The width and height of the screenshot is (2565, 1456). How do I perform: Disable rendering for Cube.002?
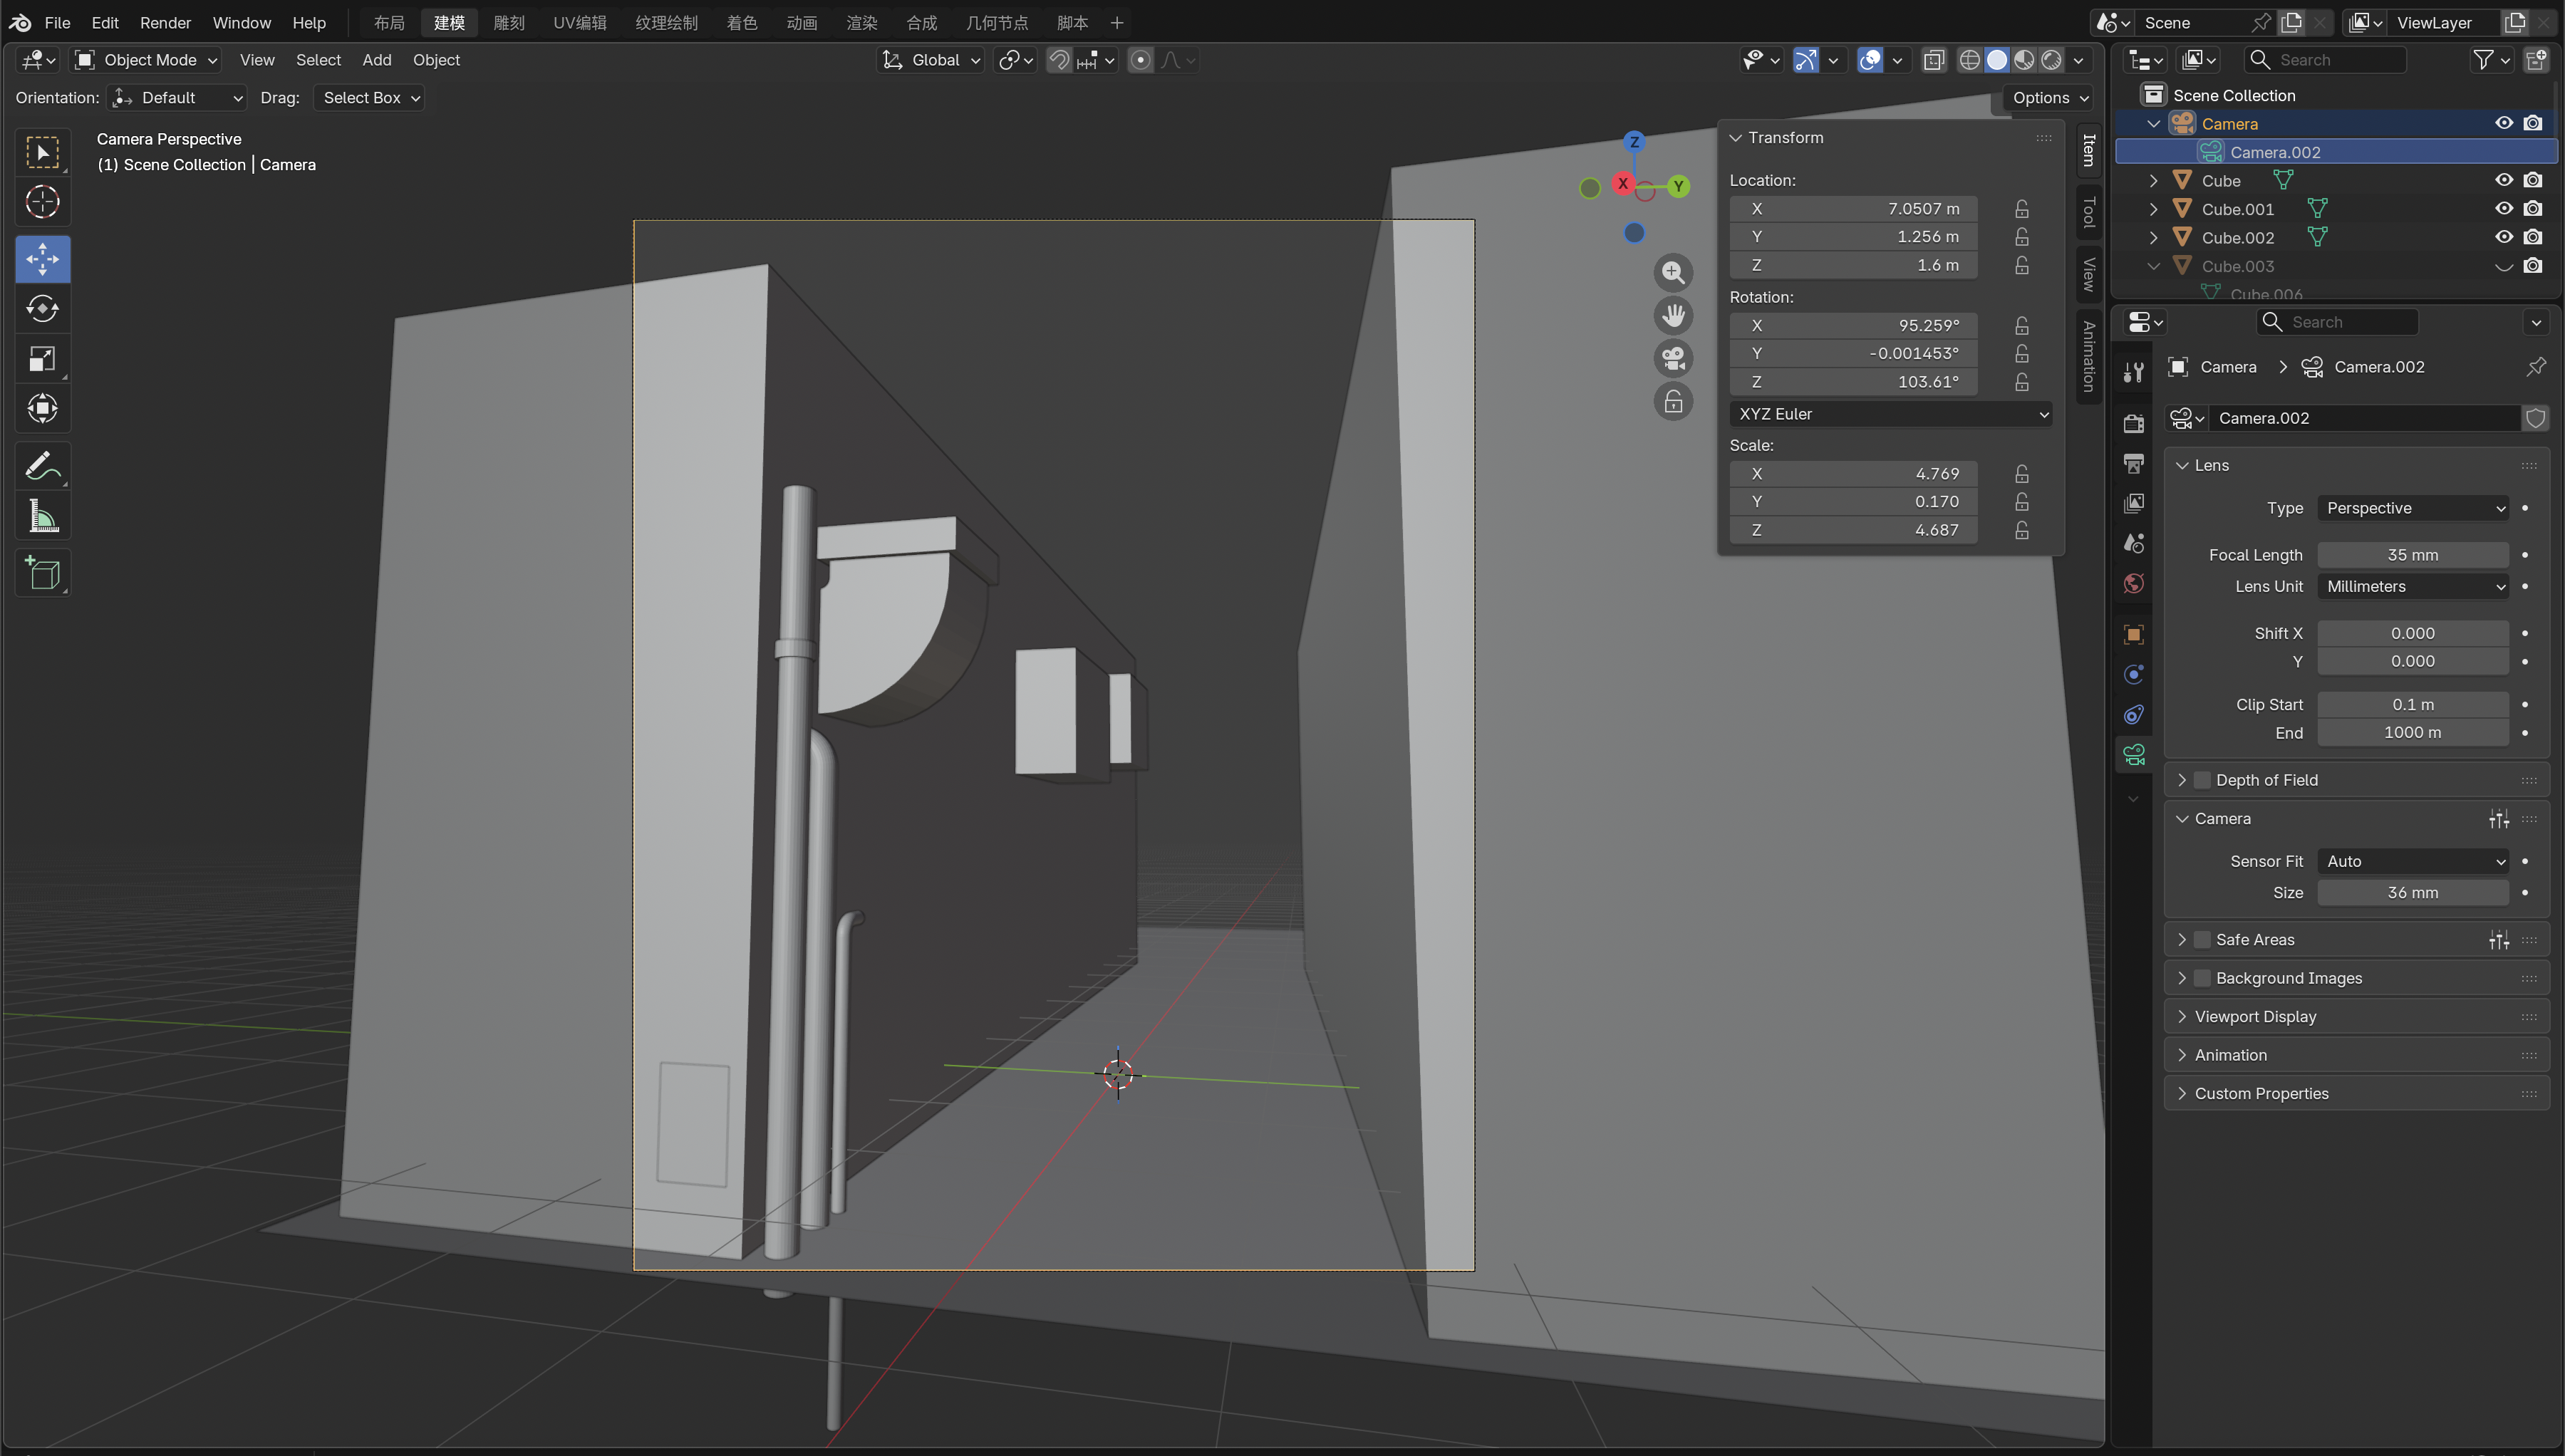coord(2532,237)
